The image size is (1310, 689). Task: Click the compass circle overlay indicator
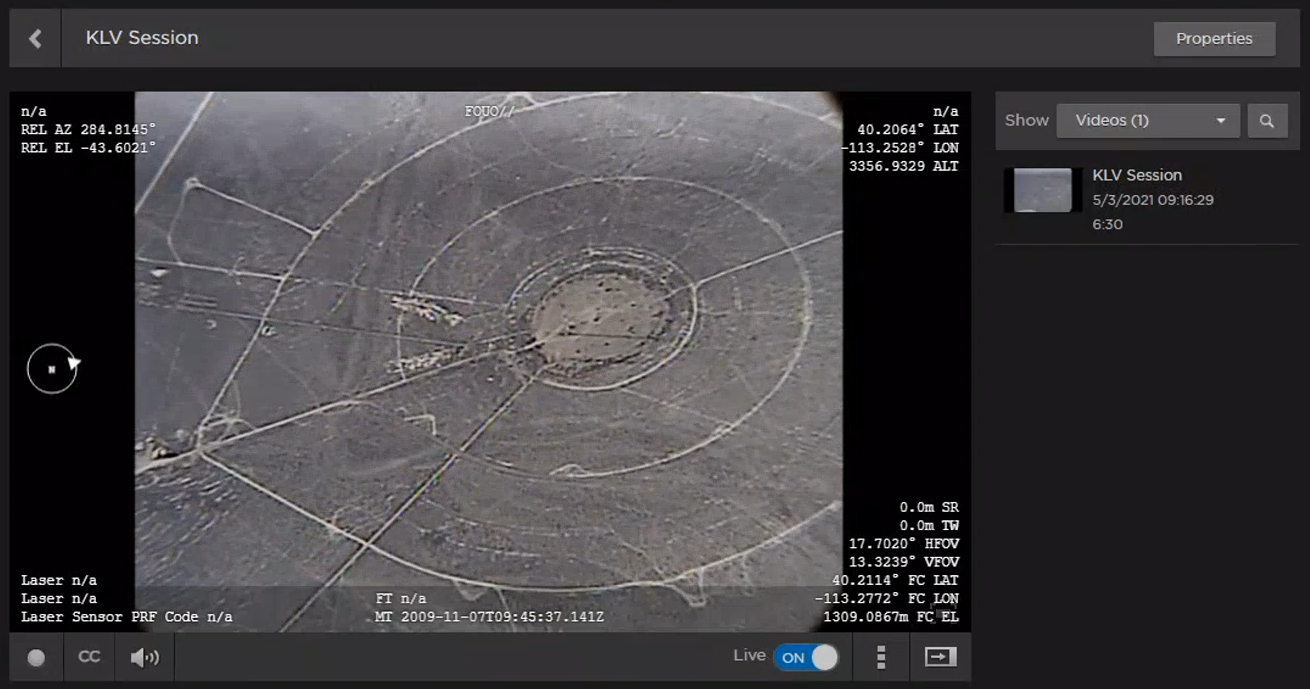pos(52,369)
